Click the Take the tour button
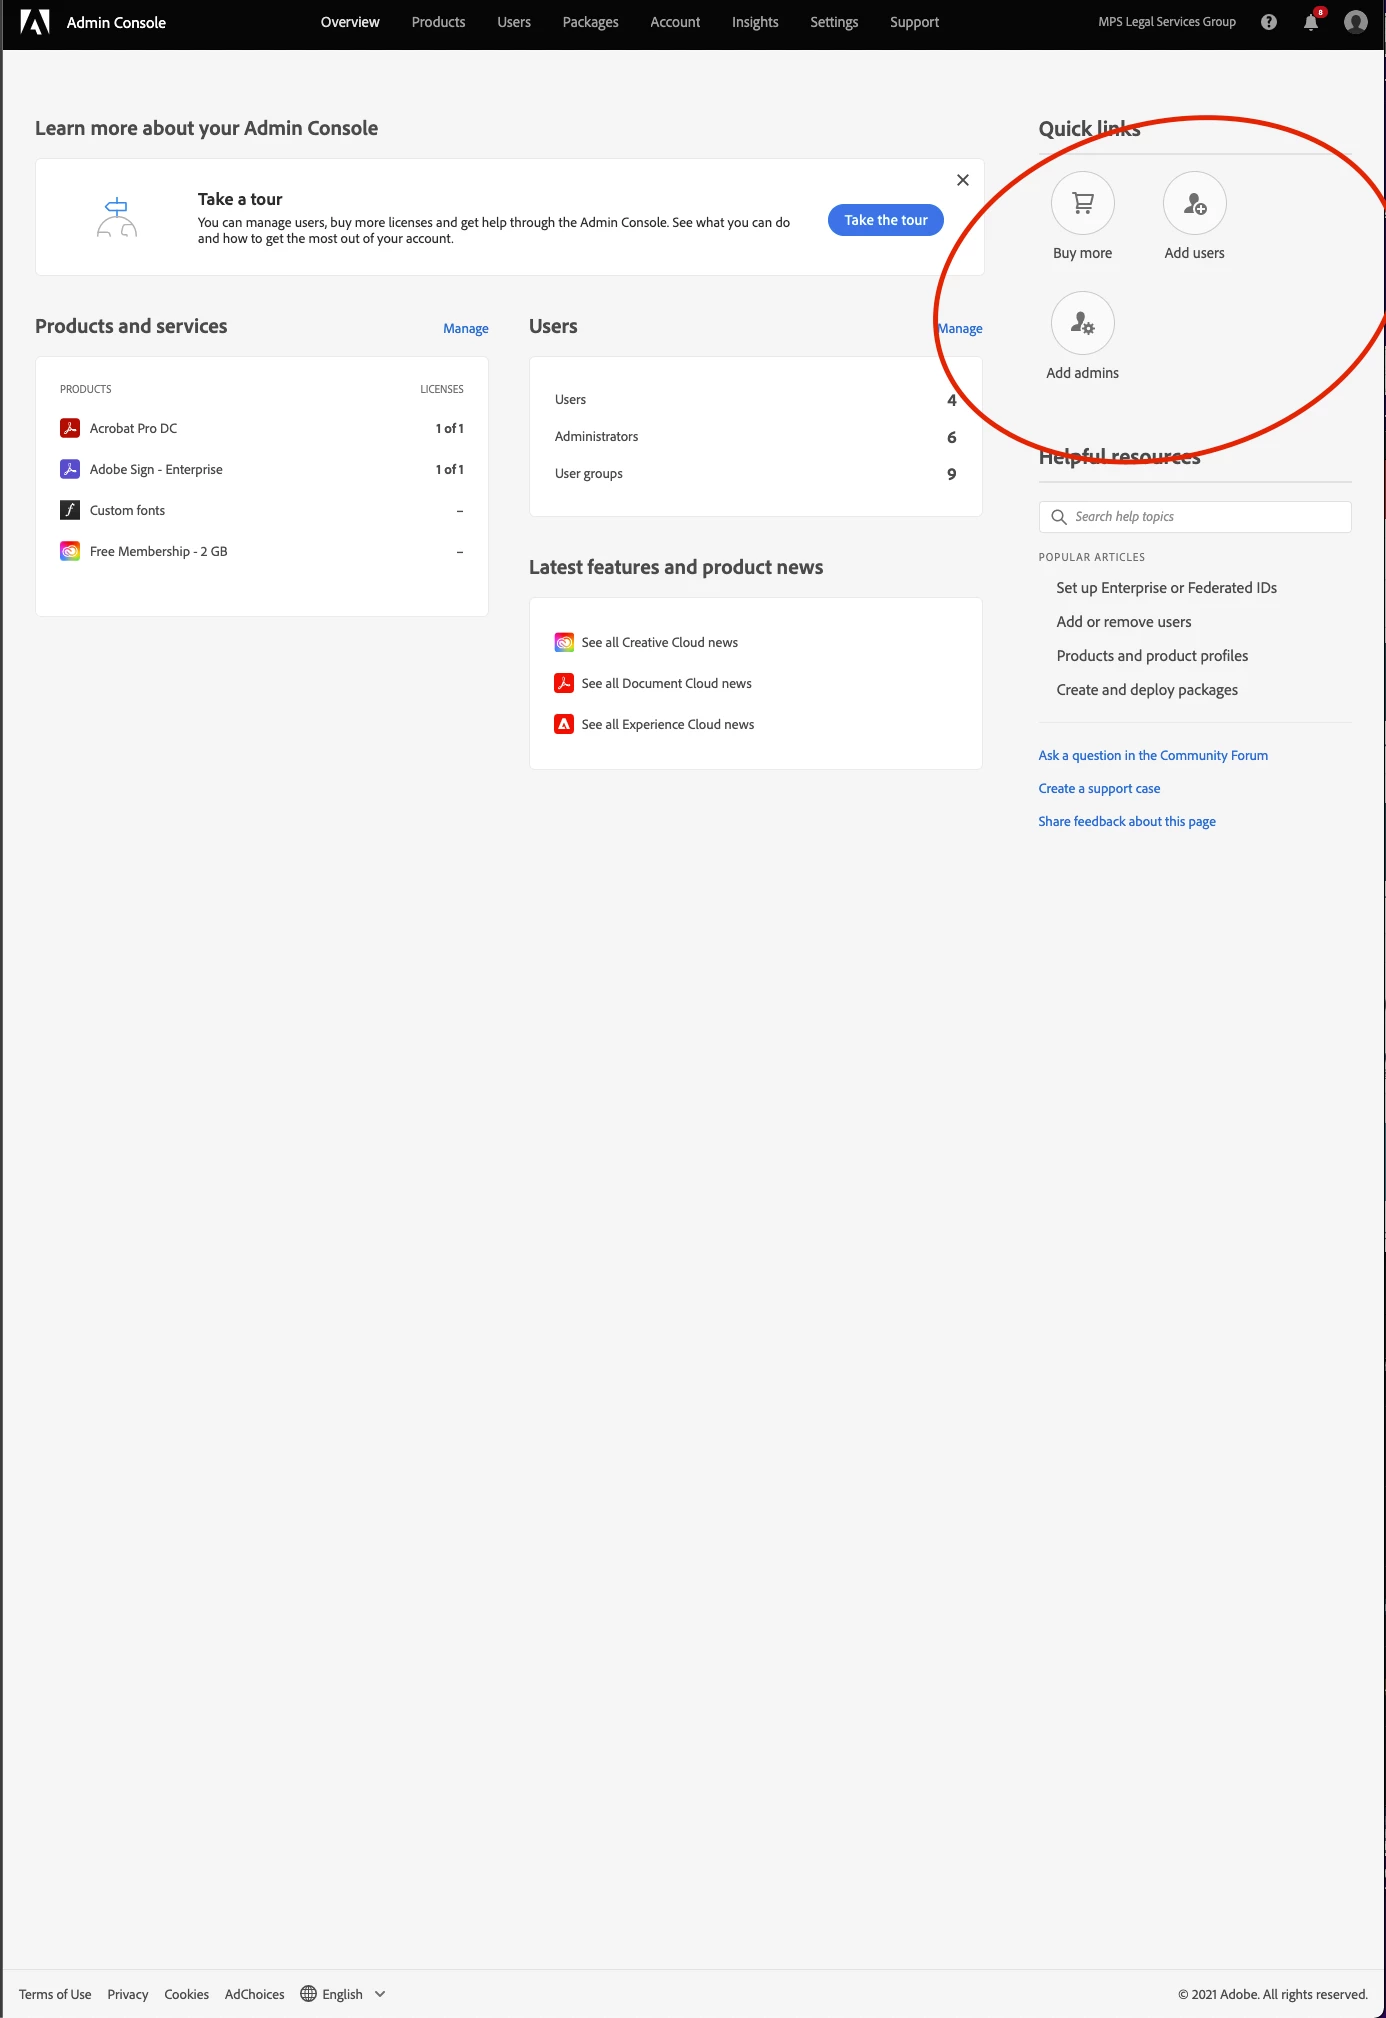 886,220
